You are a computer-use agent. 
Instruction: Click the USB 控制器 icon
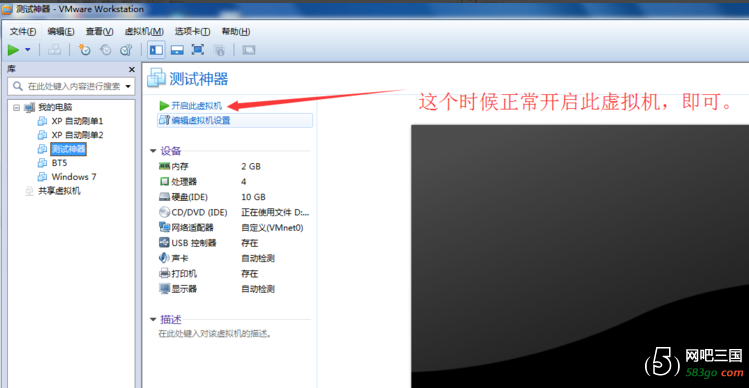click(164, 243)
